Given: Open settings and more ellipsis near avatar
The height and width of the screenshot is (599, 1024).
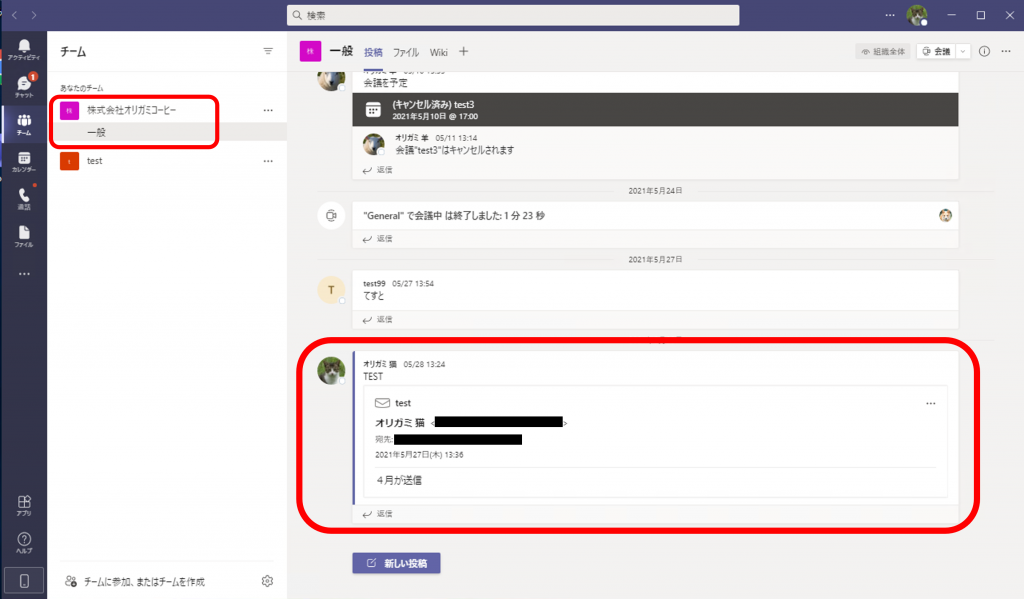Looking at the screenshot, I should click(890, 15).
